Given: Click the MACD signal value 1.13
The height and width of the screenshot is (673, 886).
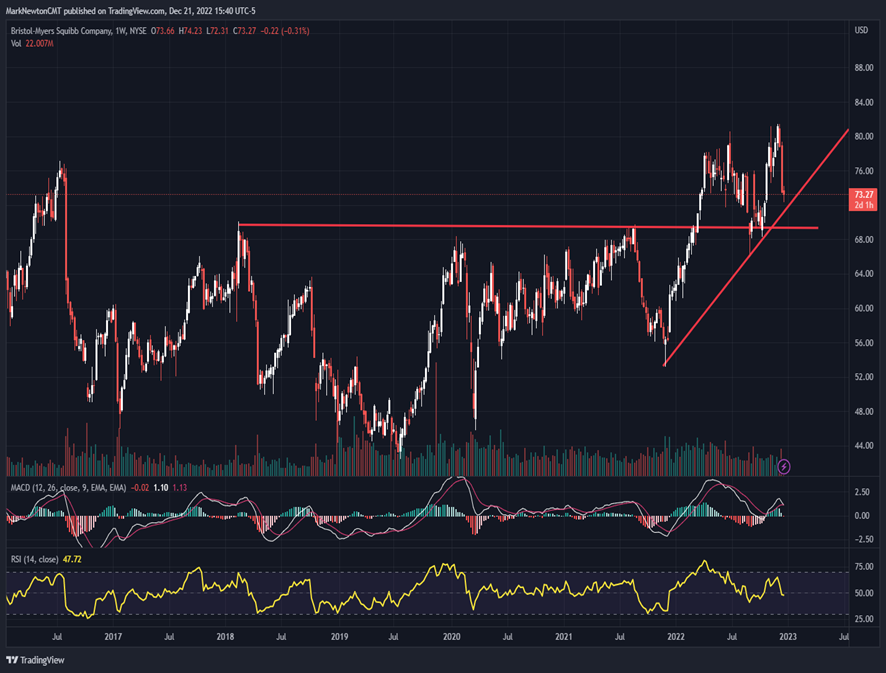Looking at the screenshot, I should click(x=180, y=488).
